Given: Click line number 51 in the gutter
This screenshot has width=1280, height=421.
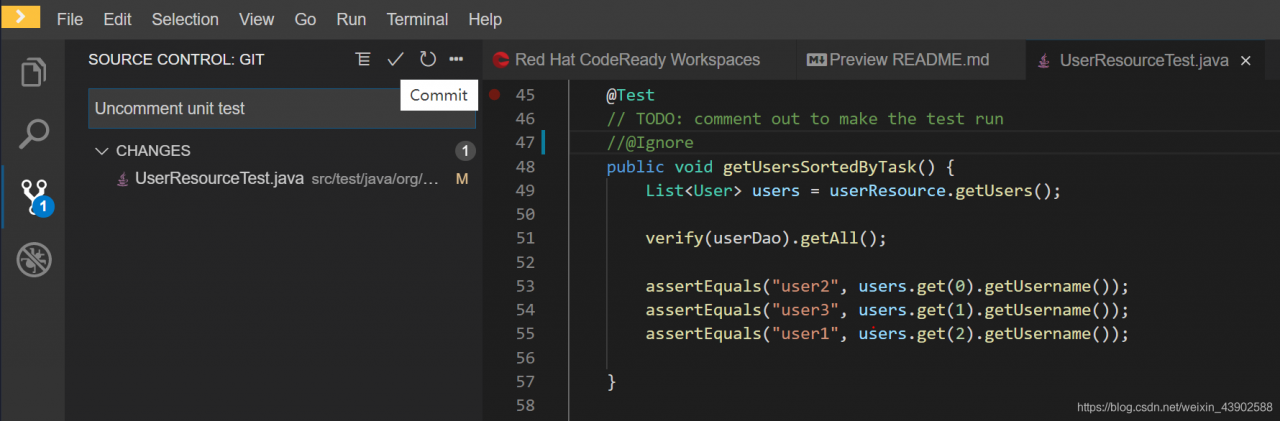Looking at the screenshot, I should [x=524, y=238].
